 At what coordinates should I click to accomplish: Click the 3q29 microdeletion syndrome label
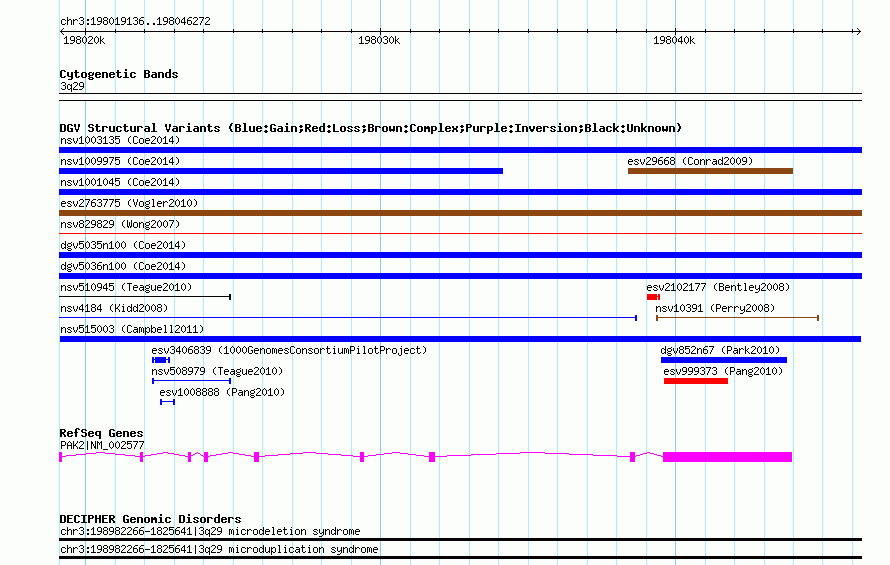210,531
